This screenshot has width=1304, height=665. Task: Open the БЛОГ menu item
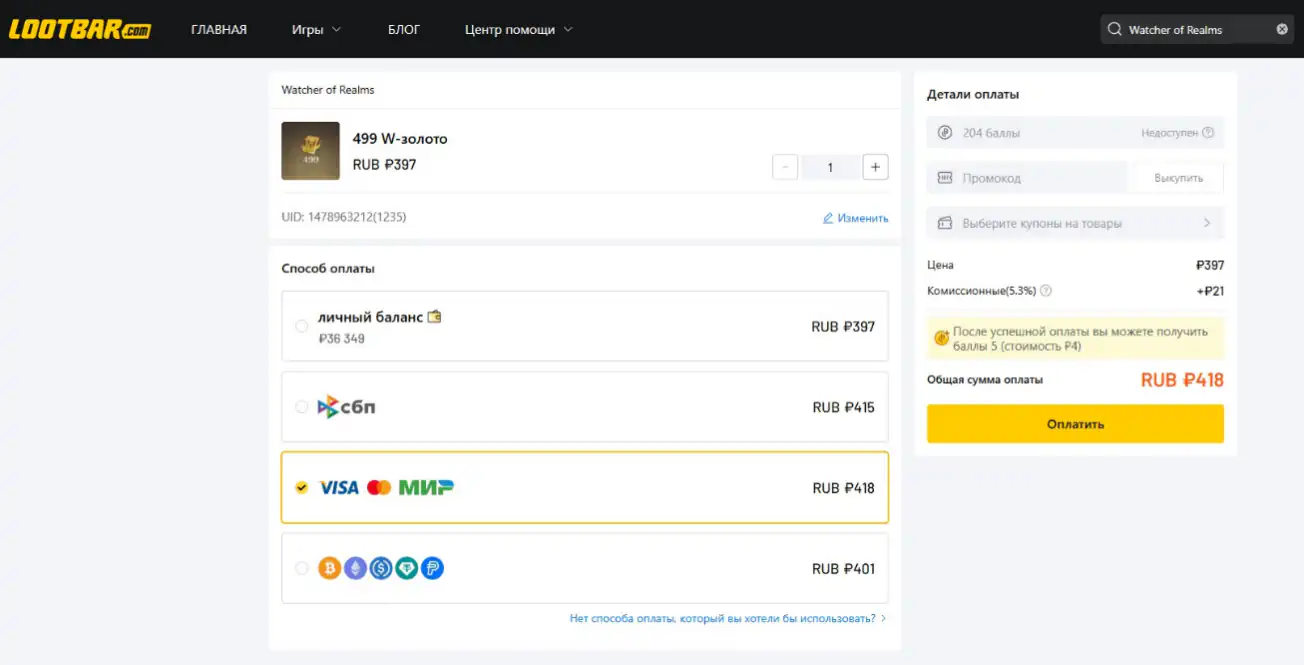coord(404,29)
